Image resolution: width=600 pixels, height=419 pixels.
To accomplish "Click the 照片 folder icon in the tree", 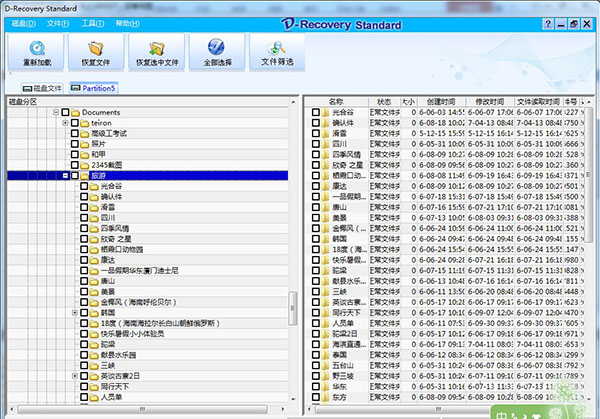I will (x=85, y=144).
